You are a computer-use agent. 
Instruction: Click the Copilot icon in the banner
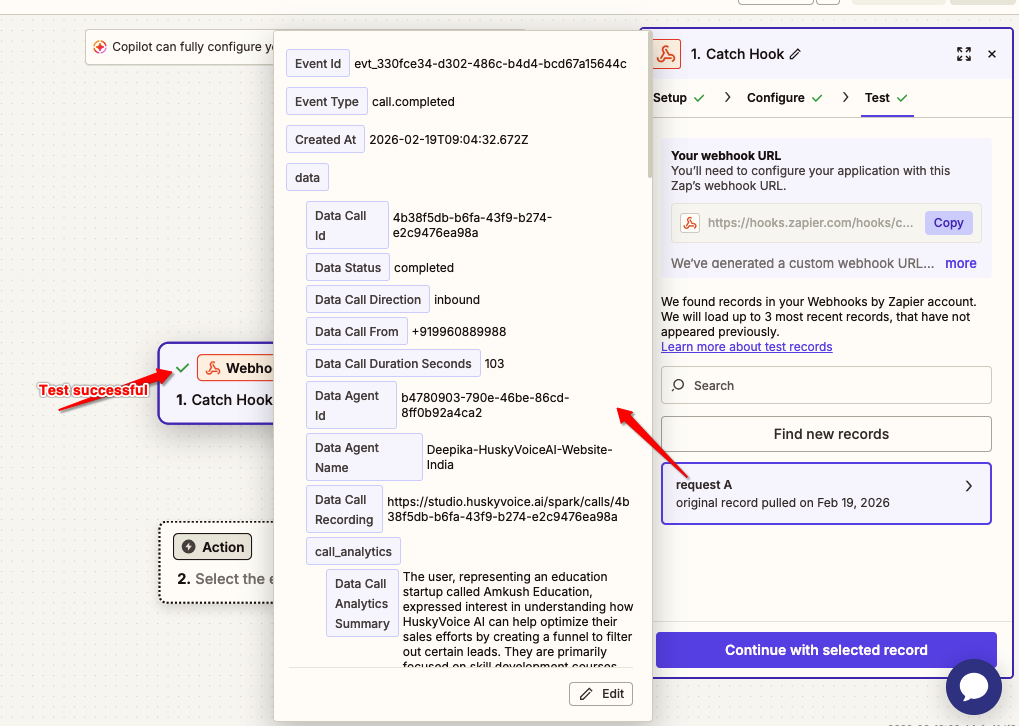click(x=100, y=47)
